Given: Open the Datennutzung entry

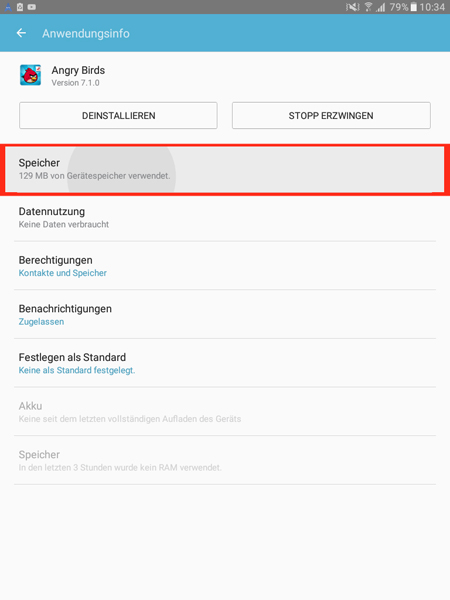Looking at the screenshot, I should [x=225, y=217].
